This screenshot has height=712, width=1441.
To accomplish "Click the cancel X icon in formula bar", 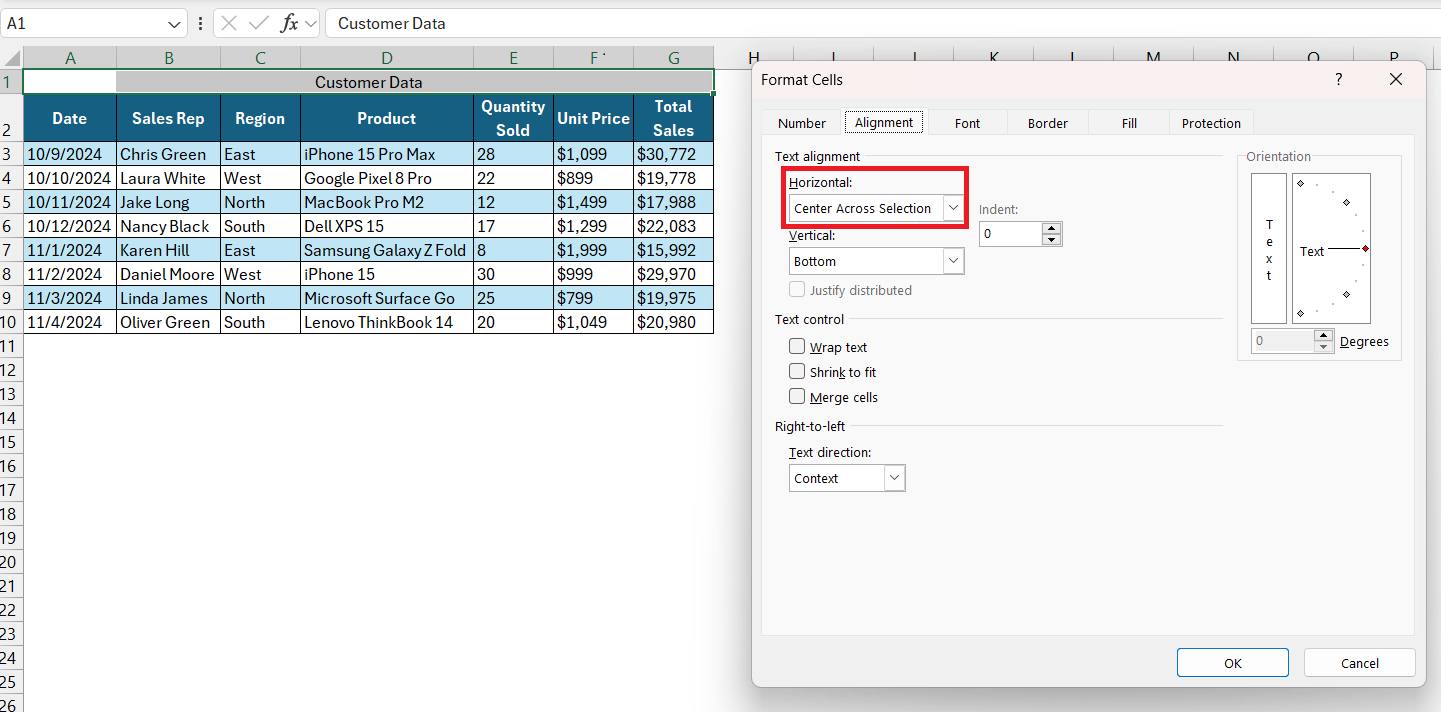I will coord(229,23).
